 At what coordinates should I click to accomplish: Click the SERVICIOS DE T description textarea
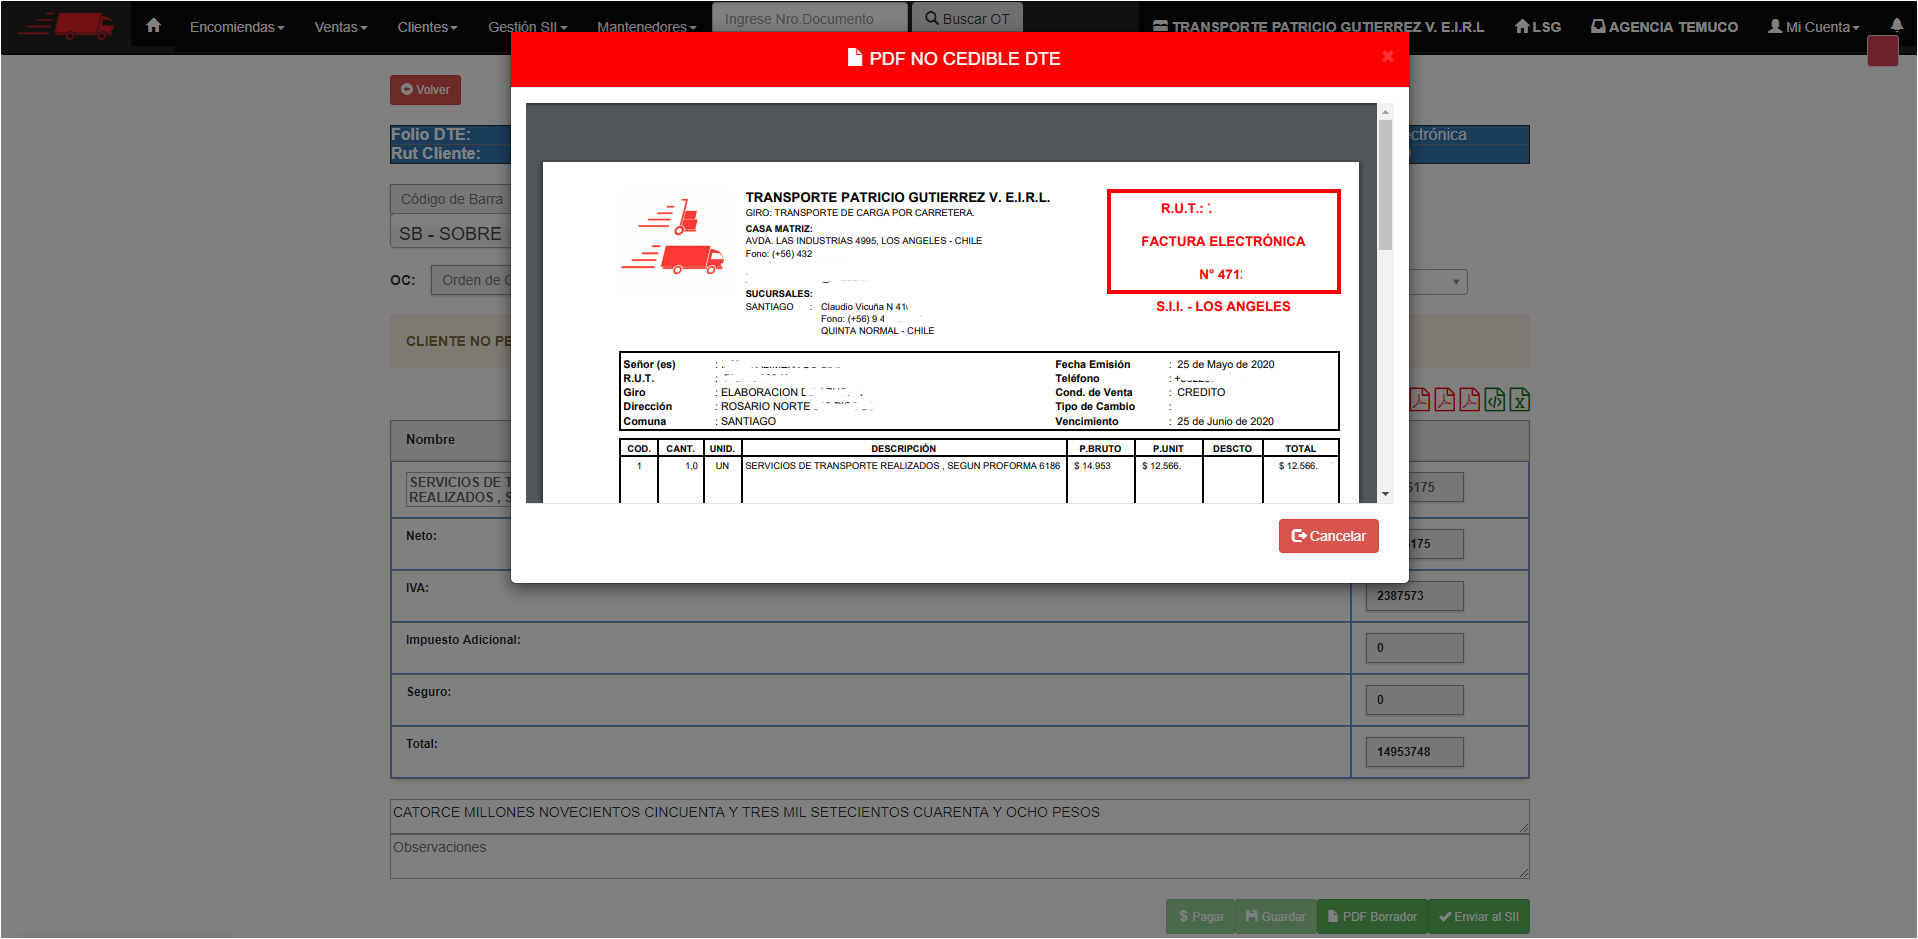[459, 489]
